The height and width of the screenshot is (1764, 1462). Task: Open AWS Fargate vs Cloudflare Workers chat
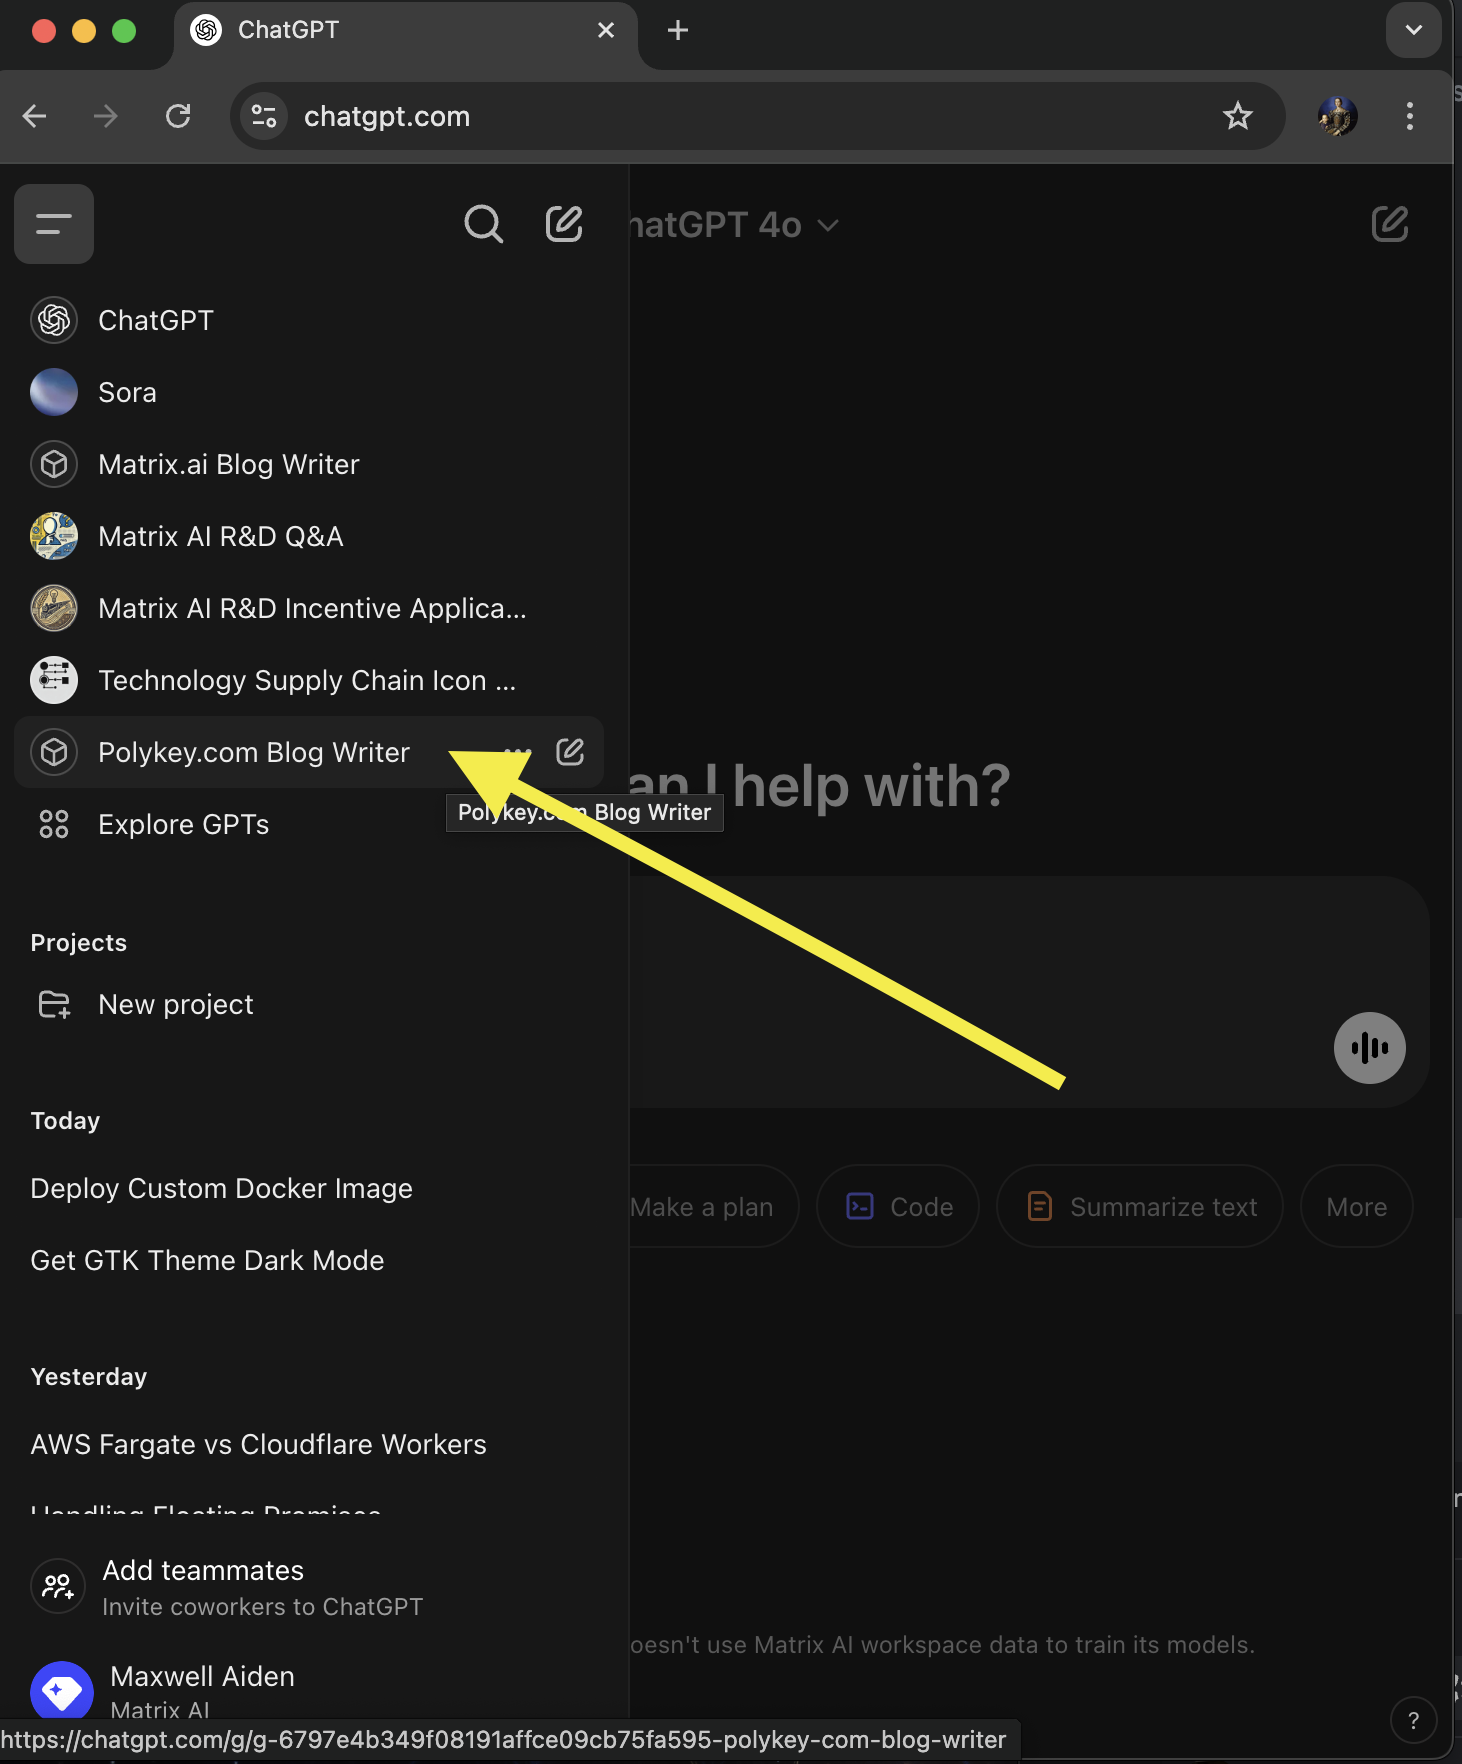click(308, 1444)
